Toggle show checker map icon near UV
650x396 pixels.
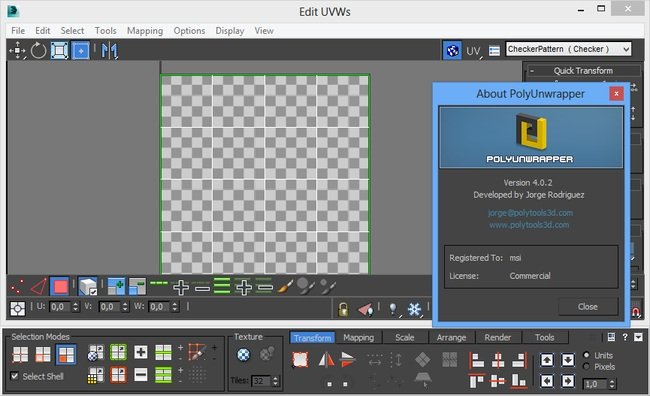tap(452, 51)
